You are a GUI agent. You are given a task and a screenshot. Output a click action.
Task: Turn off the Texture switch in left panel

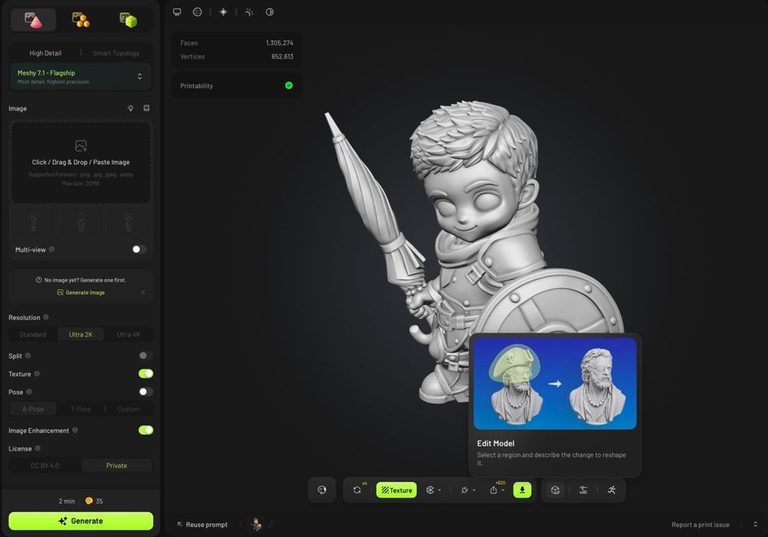(x=145, y=374)
